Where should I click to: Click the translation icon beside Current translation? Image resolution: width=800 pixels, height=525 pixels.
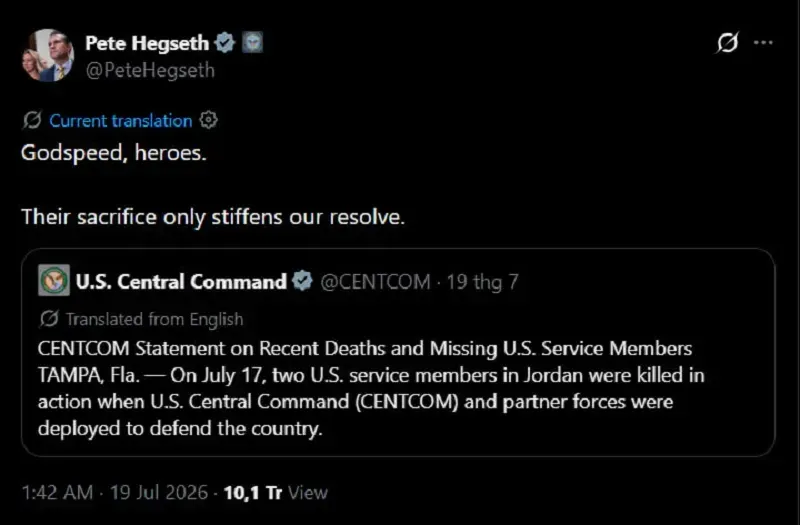[32, 120]
